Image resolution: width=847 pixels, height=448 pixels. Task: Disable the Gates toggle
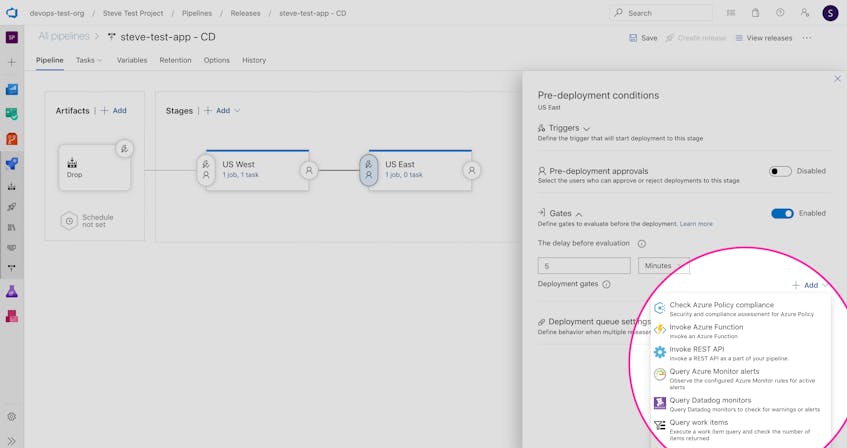point(782,213)
